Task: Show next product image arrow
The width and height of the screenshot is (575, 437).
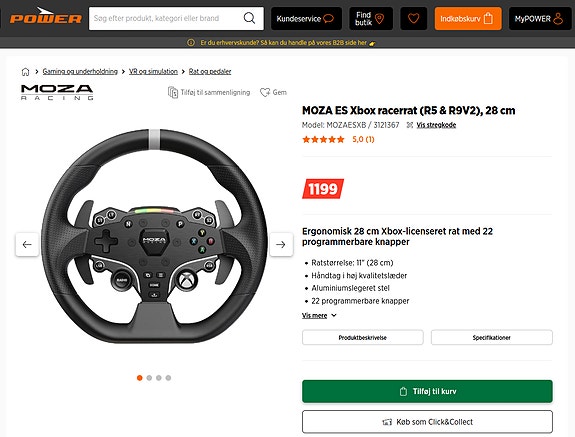Action: coord(281,245)
